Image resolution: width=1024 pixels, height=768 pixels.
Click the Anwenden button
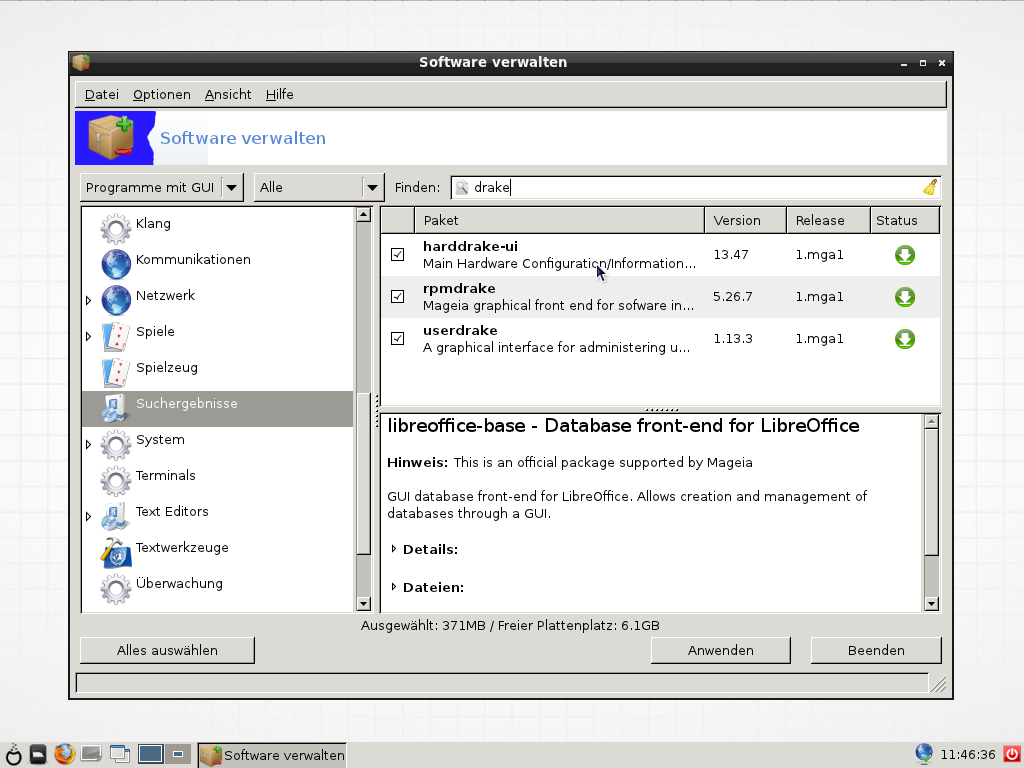coord(720,650)
